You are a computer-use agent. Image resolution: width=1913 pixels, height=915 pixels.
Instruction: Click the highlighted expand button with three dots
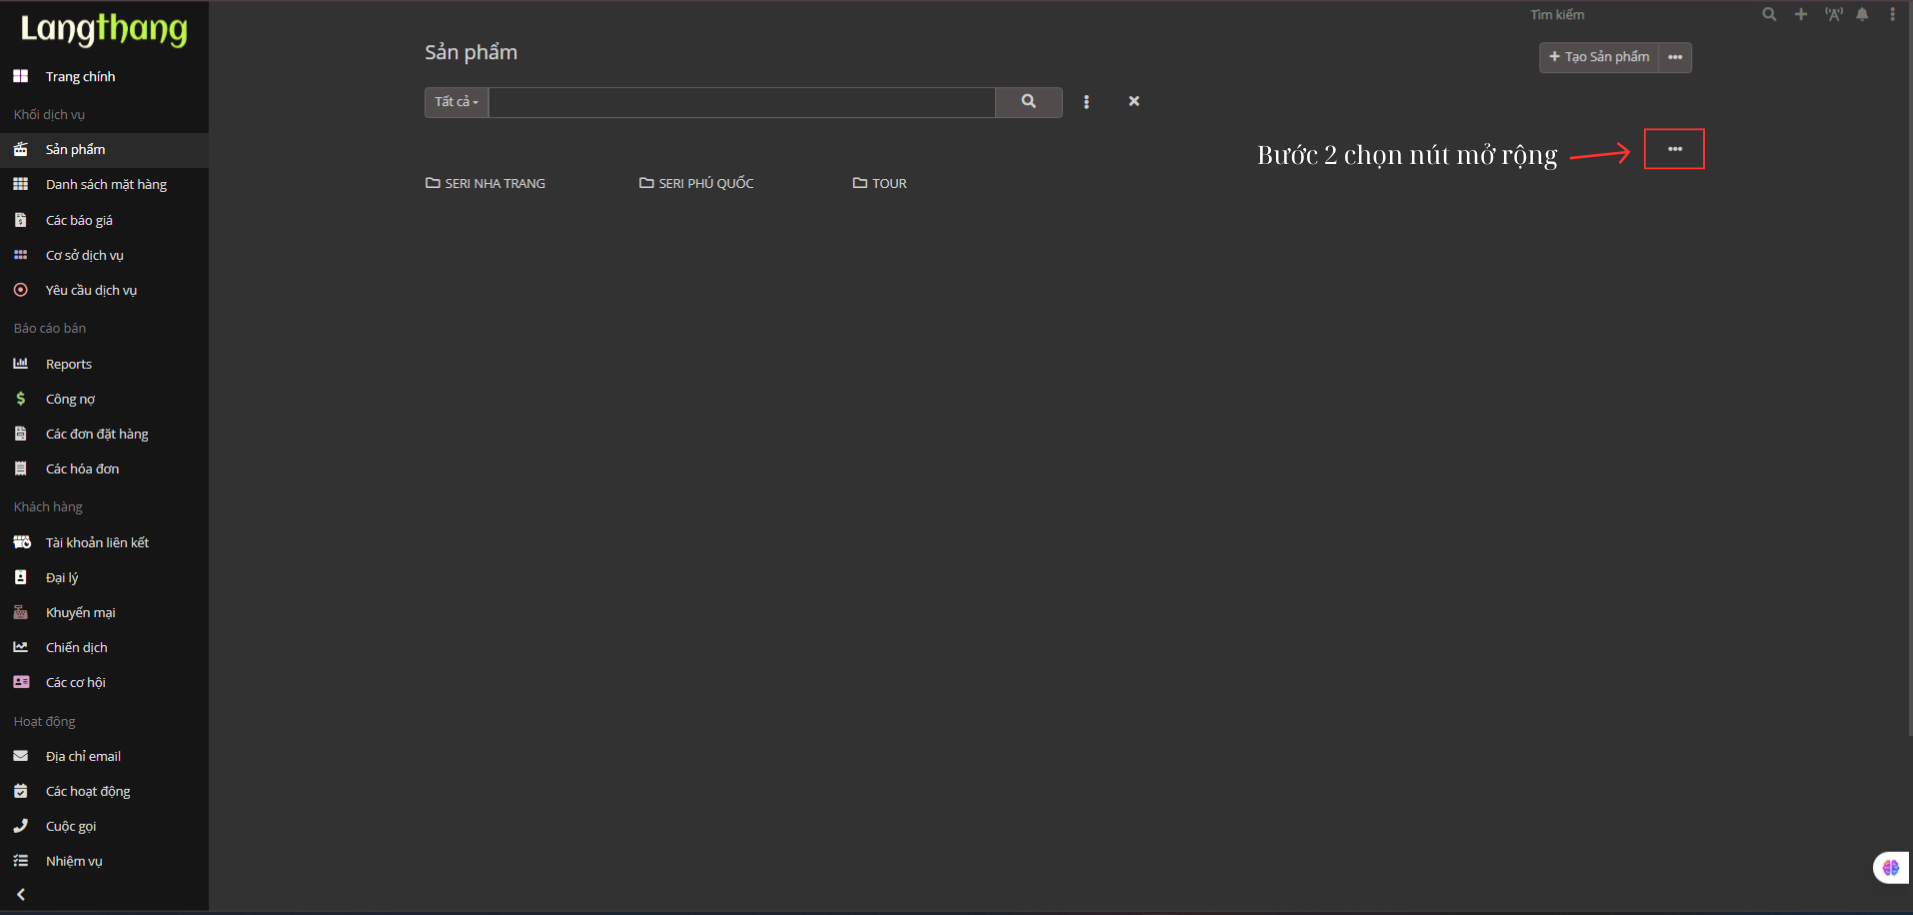(x=1674, y=149)
